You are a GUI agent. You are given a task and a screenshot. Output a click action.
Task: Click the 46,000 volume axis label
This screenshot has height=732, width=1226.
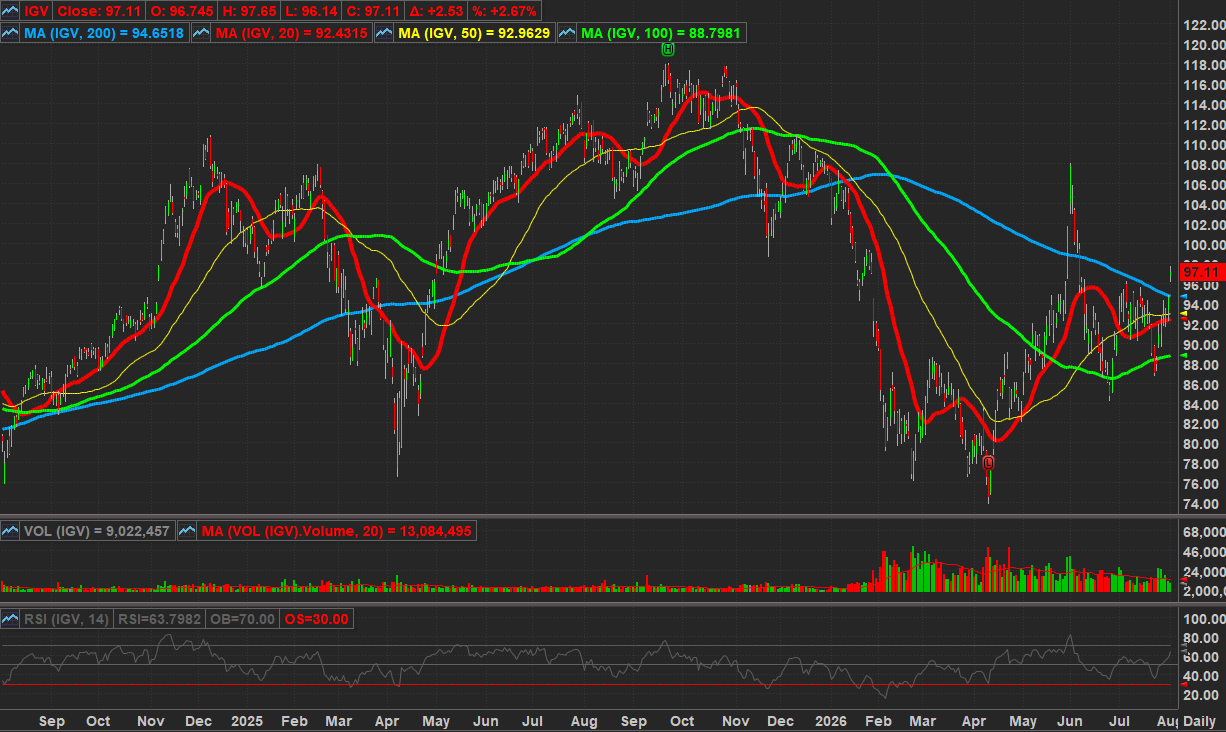[1203, 552]
